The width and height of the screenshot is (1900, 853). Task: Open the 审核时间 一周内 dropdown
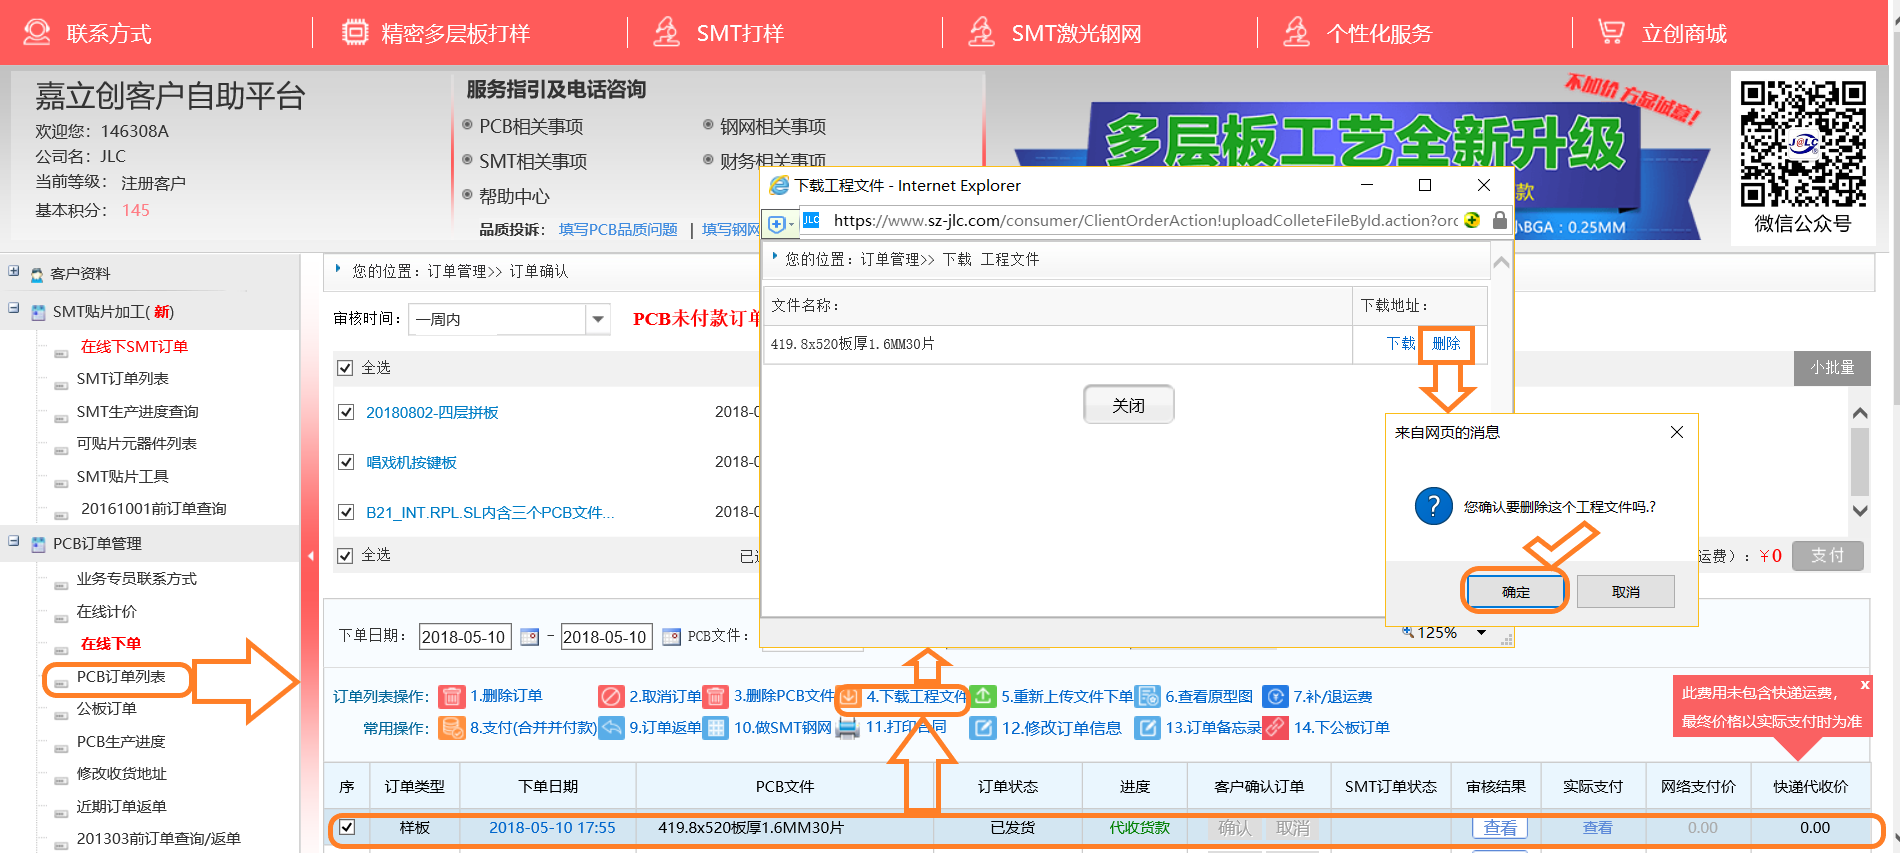598,319
